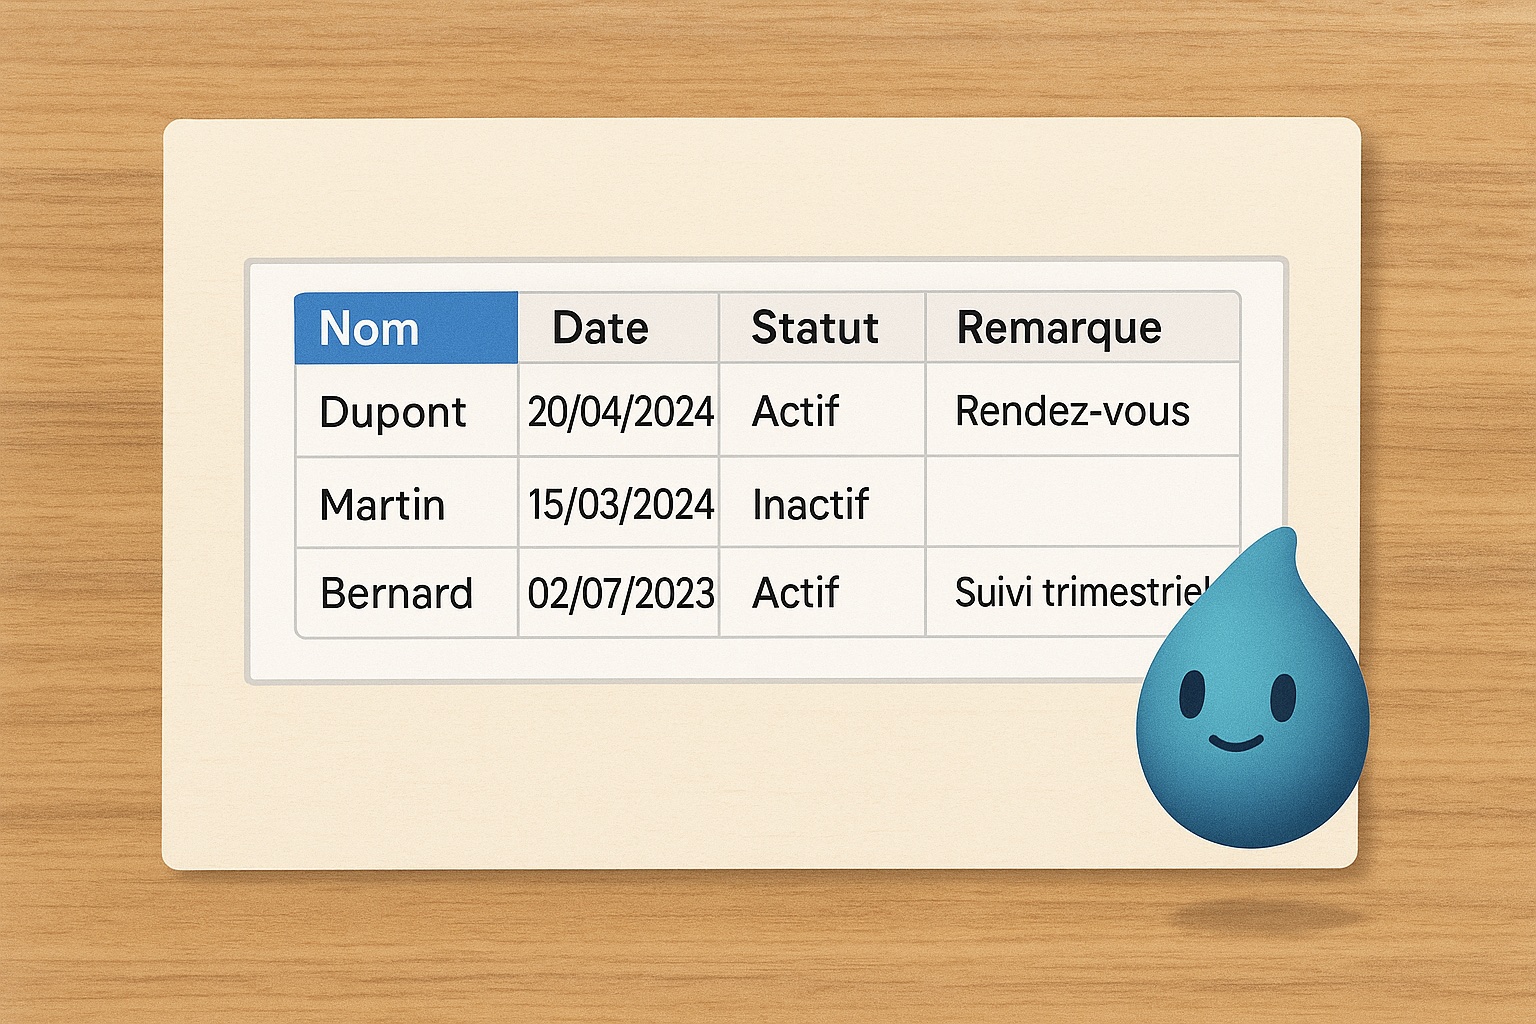The image size is (1536, 1024).
Task: Select the Martin name cell
Action: point(406,503)
